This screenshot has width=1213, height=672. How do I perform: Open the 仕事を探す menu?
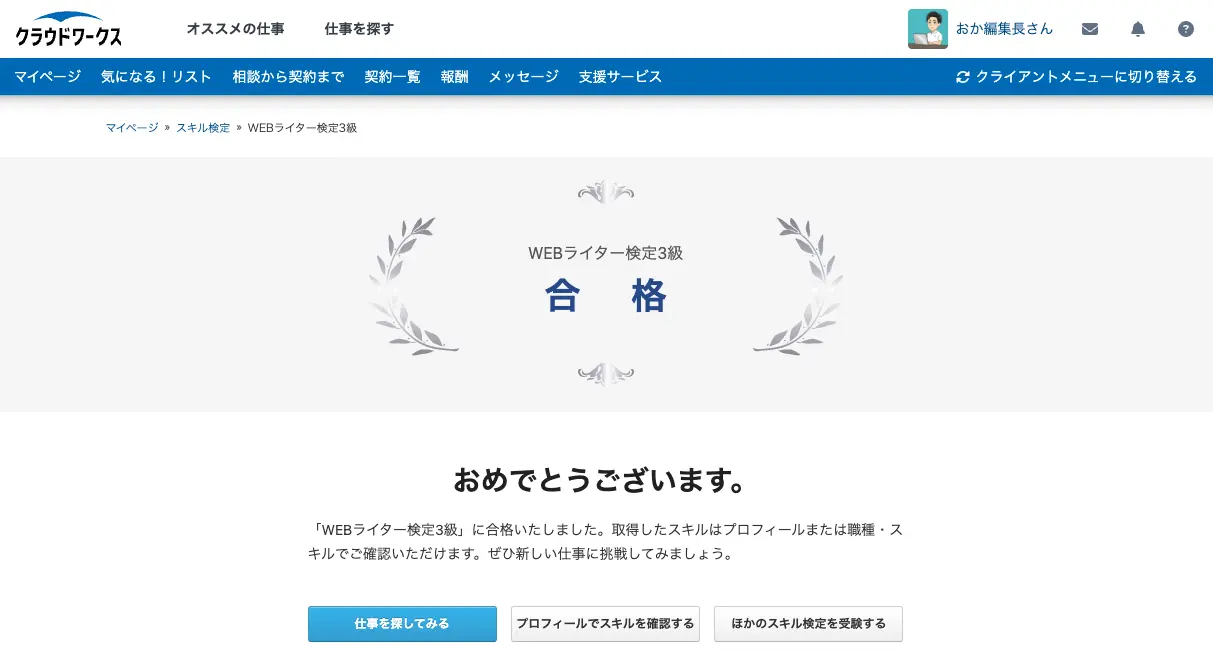click(x=359, y=29)
